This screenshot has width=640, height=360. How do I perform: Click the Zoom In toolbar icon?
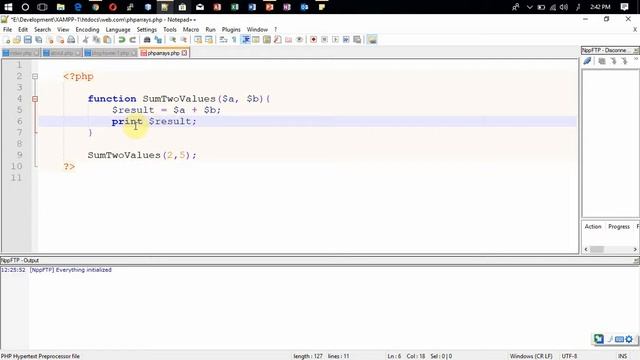click(173, 40)
